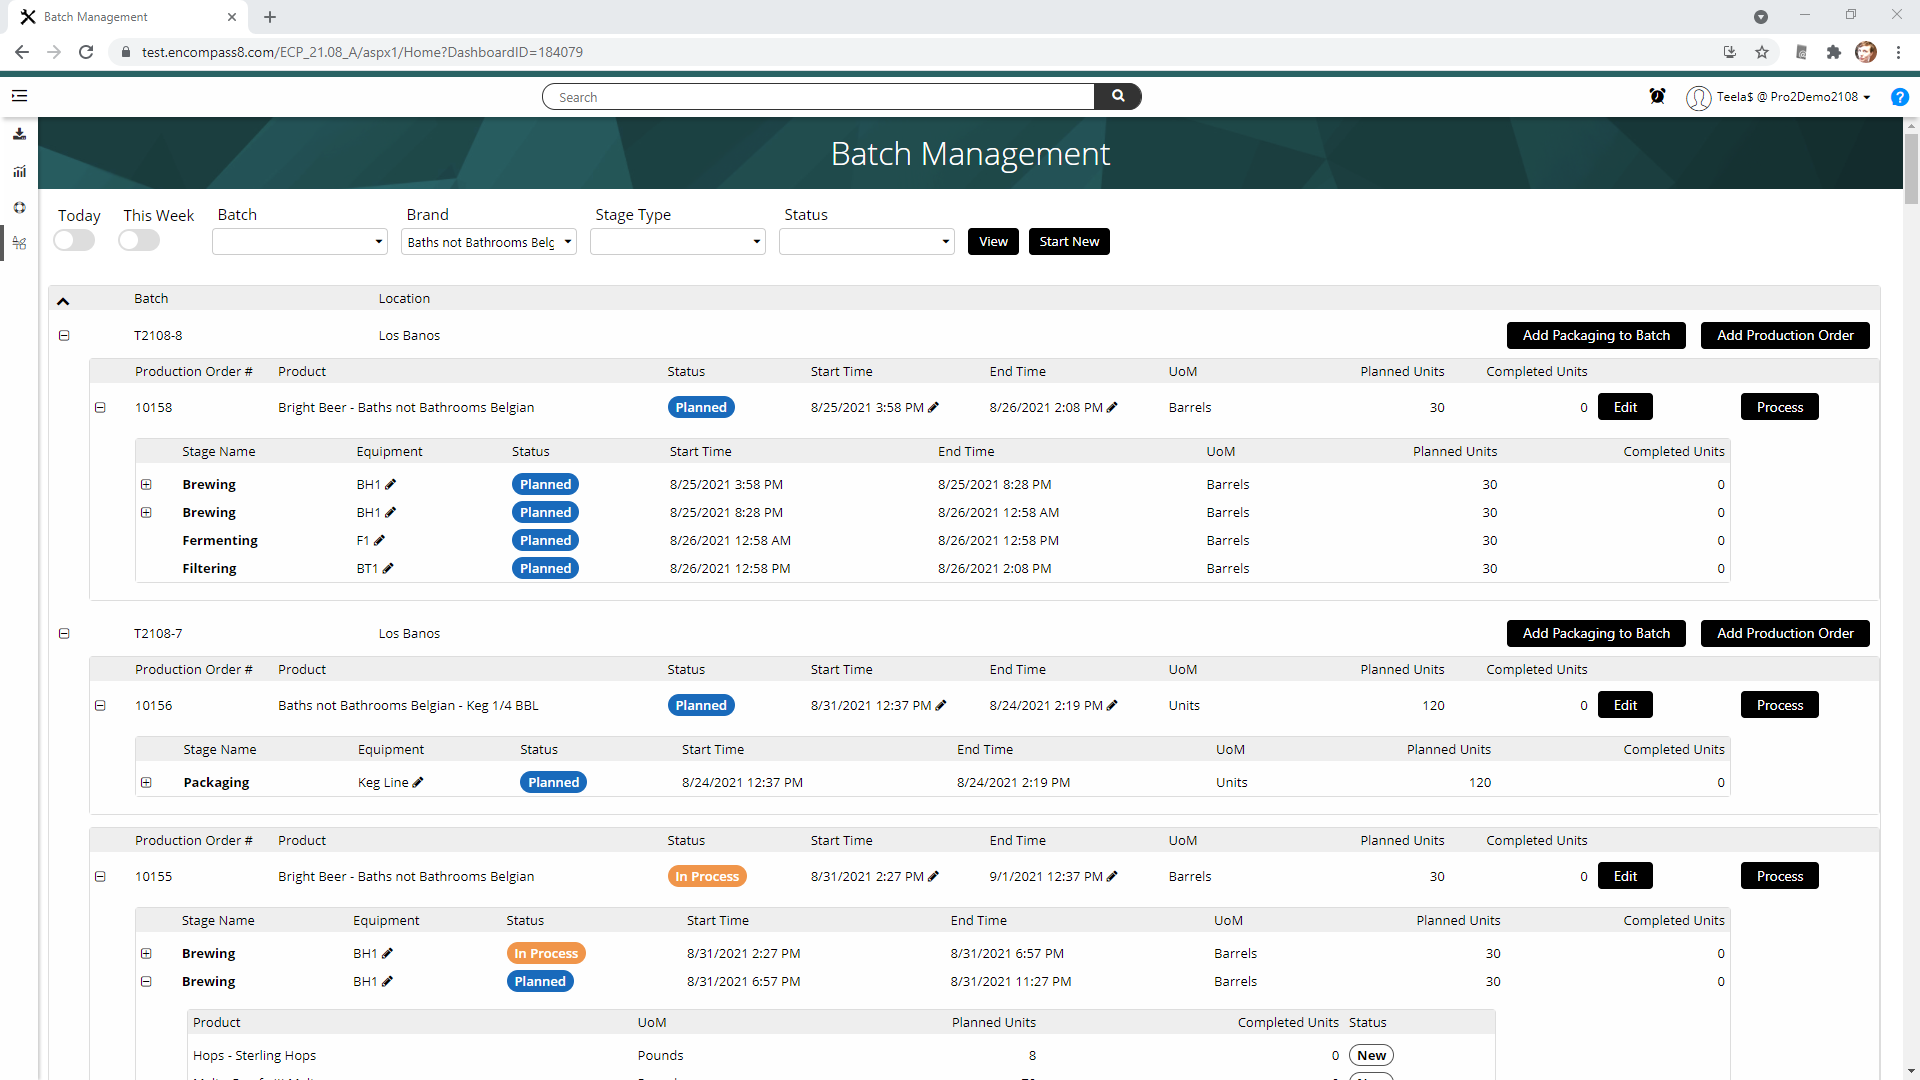
Task: Collapse batch T2108-8
Action: pyautogui.click(x=64, y=335)
